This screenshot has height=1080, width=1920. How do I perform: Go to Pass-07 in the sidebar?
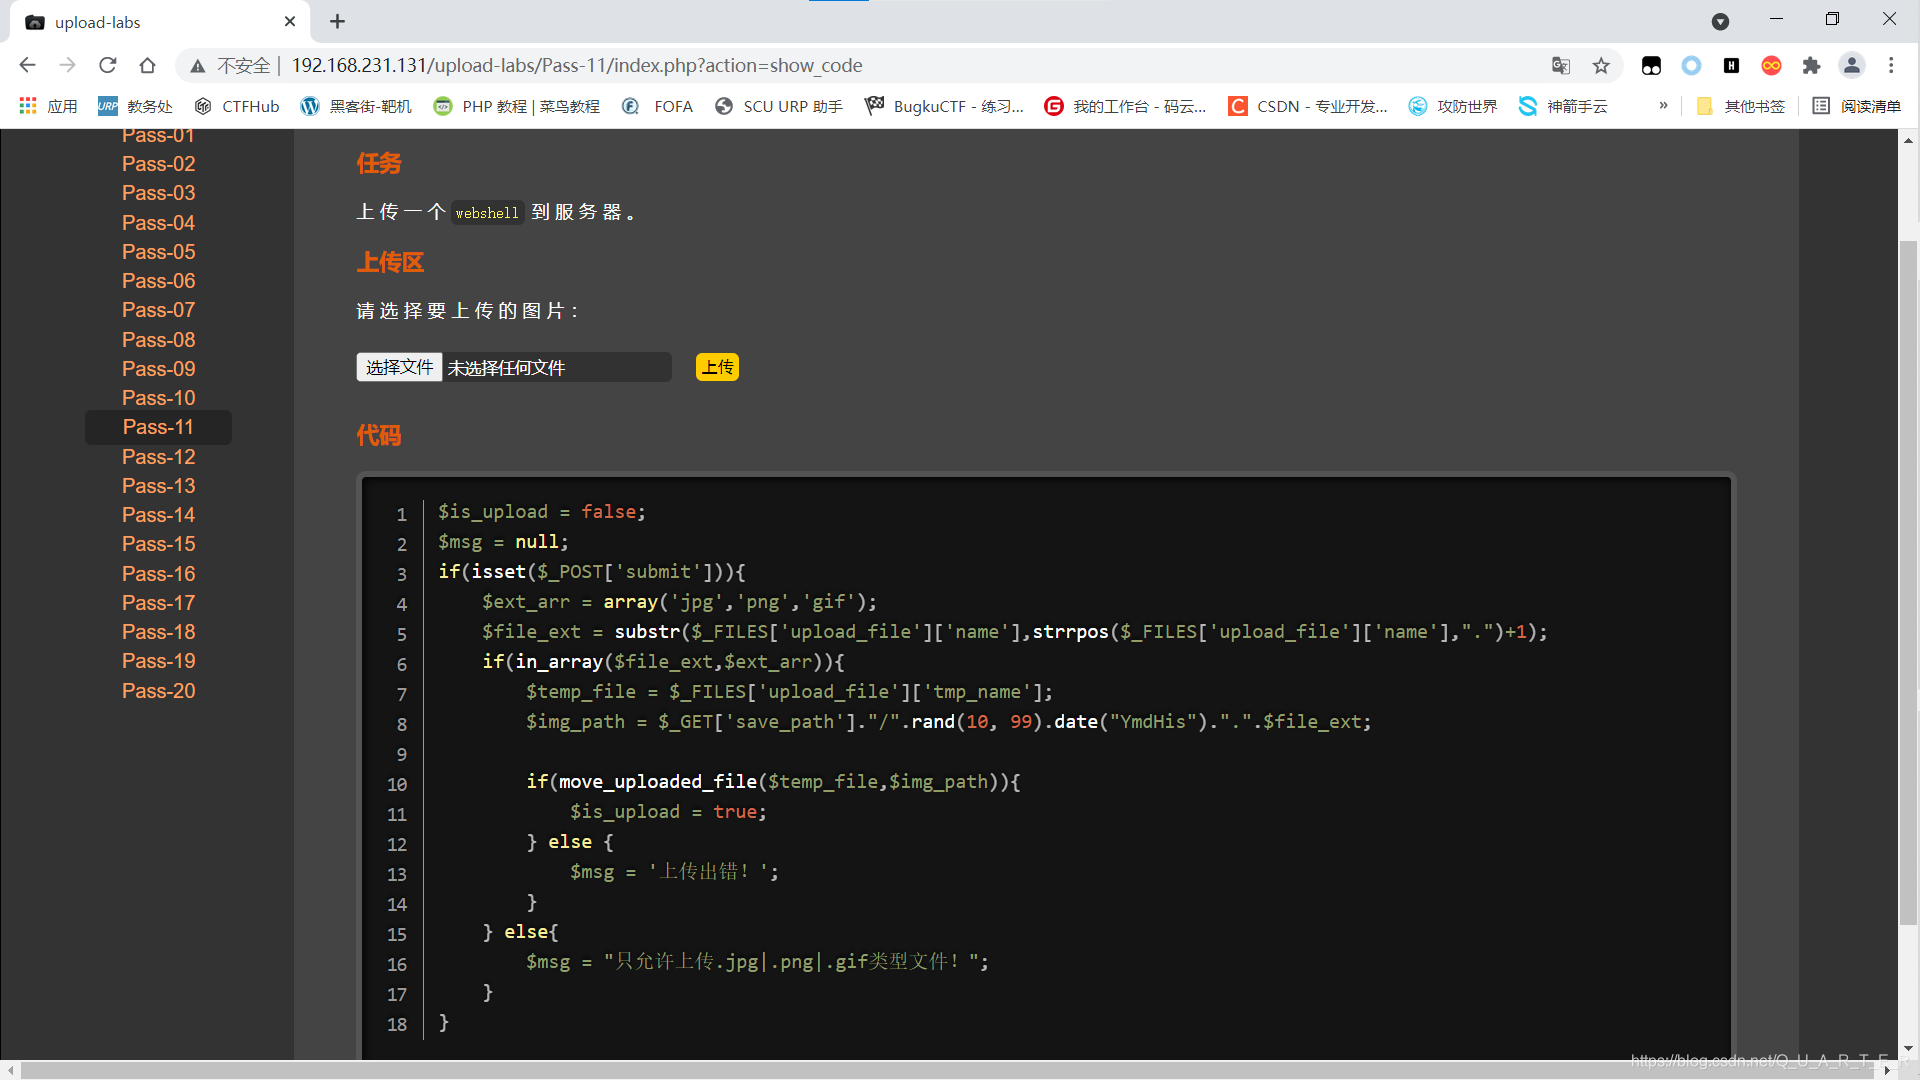click(158, 310)
